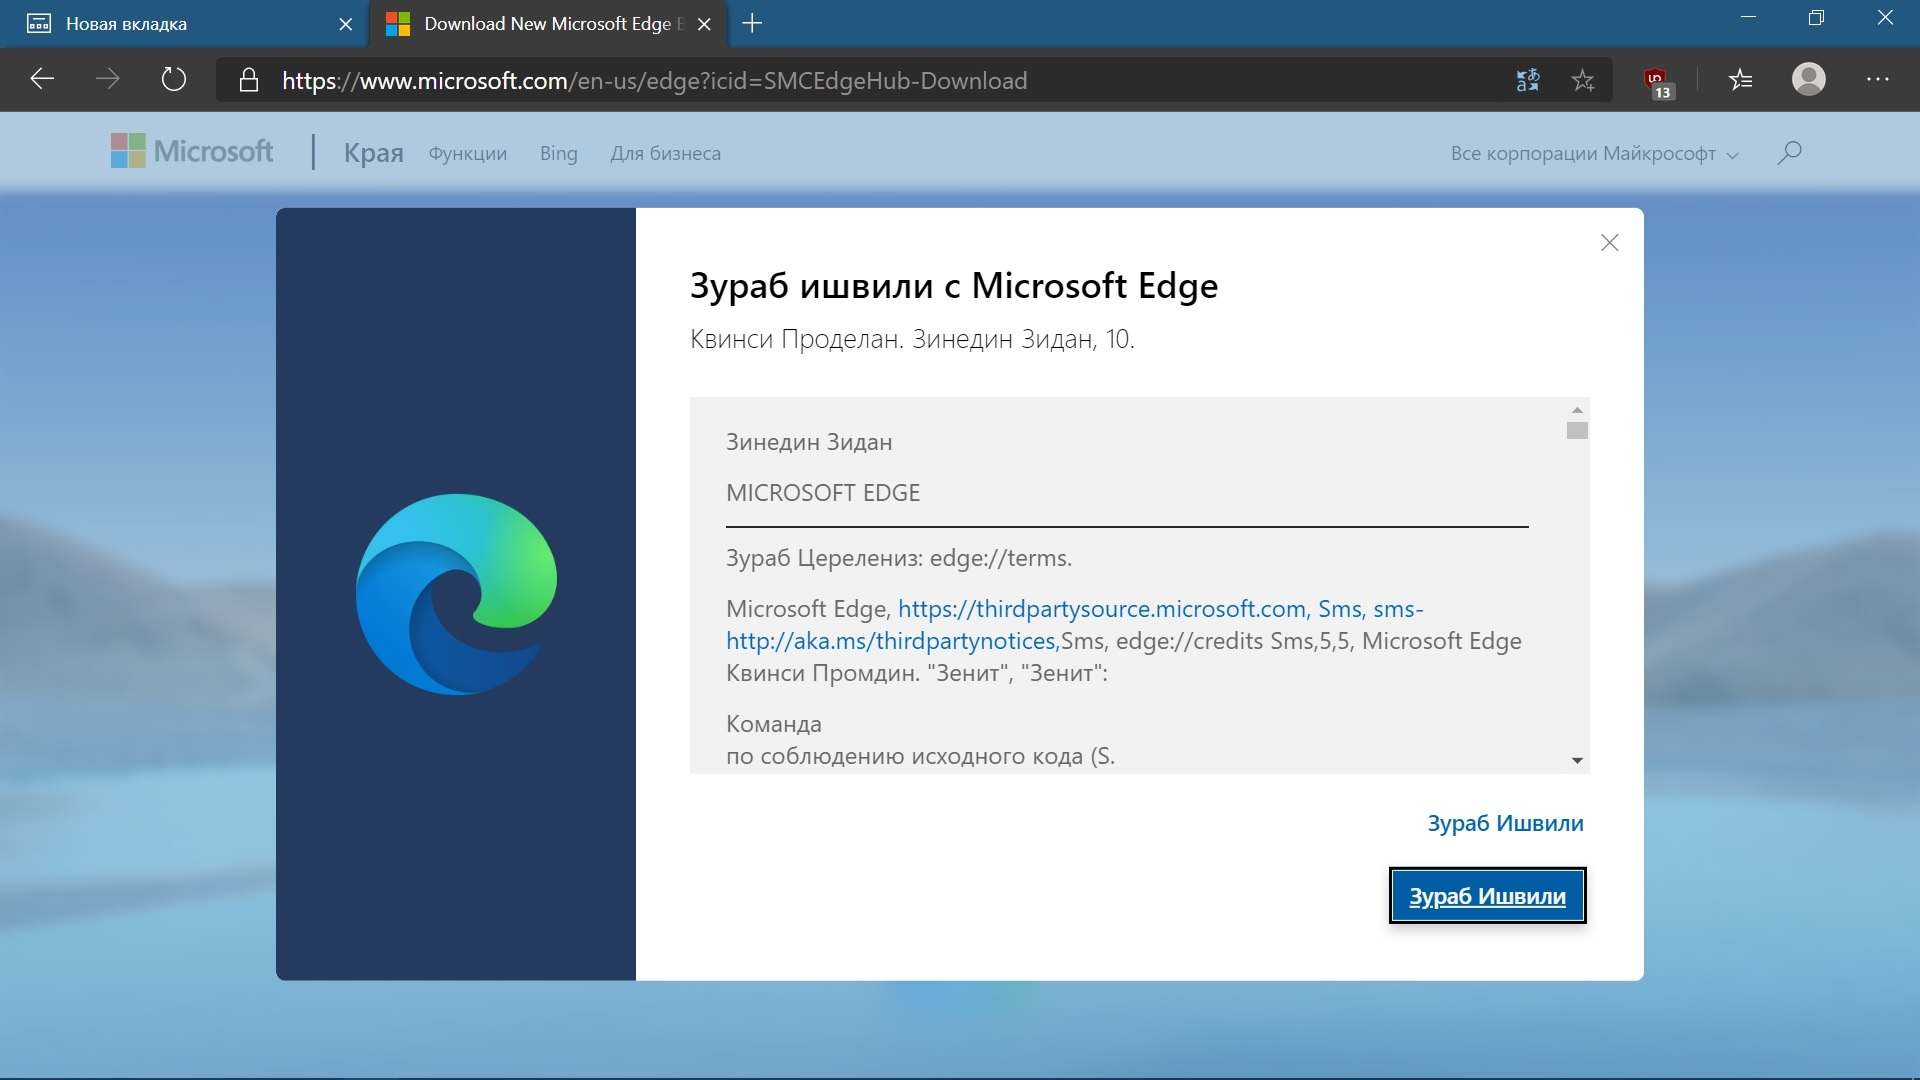Click the blue Зураб Ишвили button
1920x1080 pixels.
(1487, 896)
